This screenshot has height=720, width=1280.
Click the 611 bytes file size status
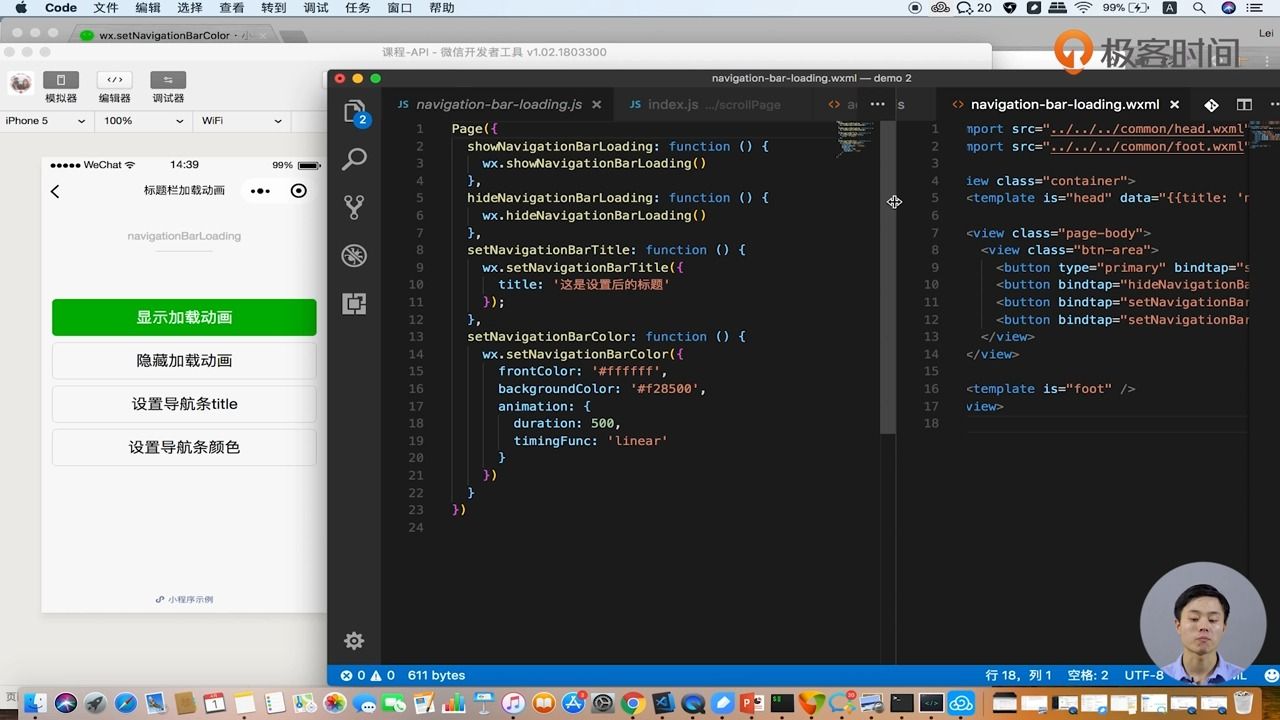point(436,675)
